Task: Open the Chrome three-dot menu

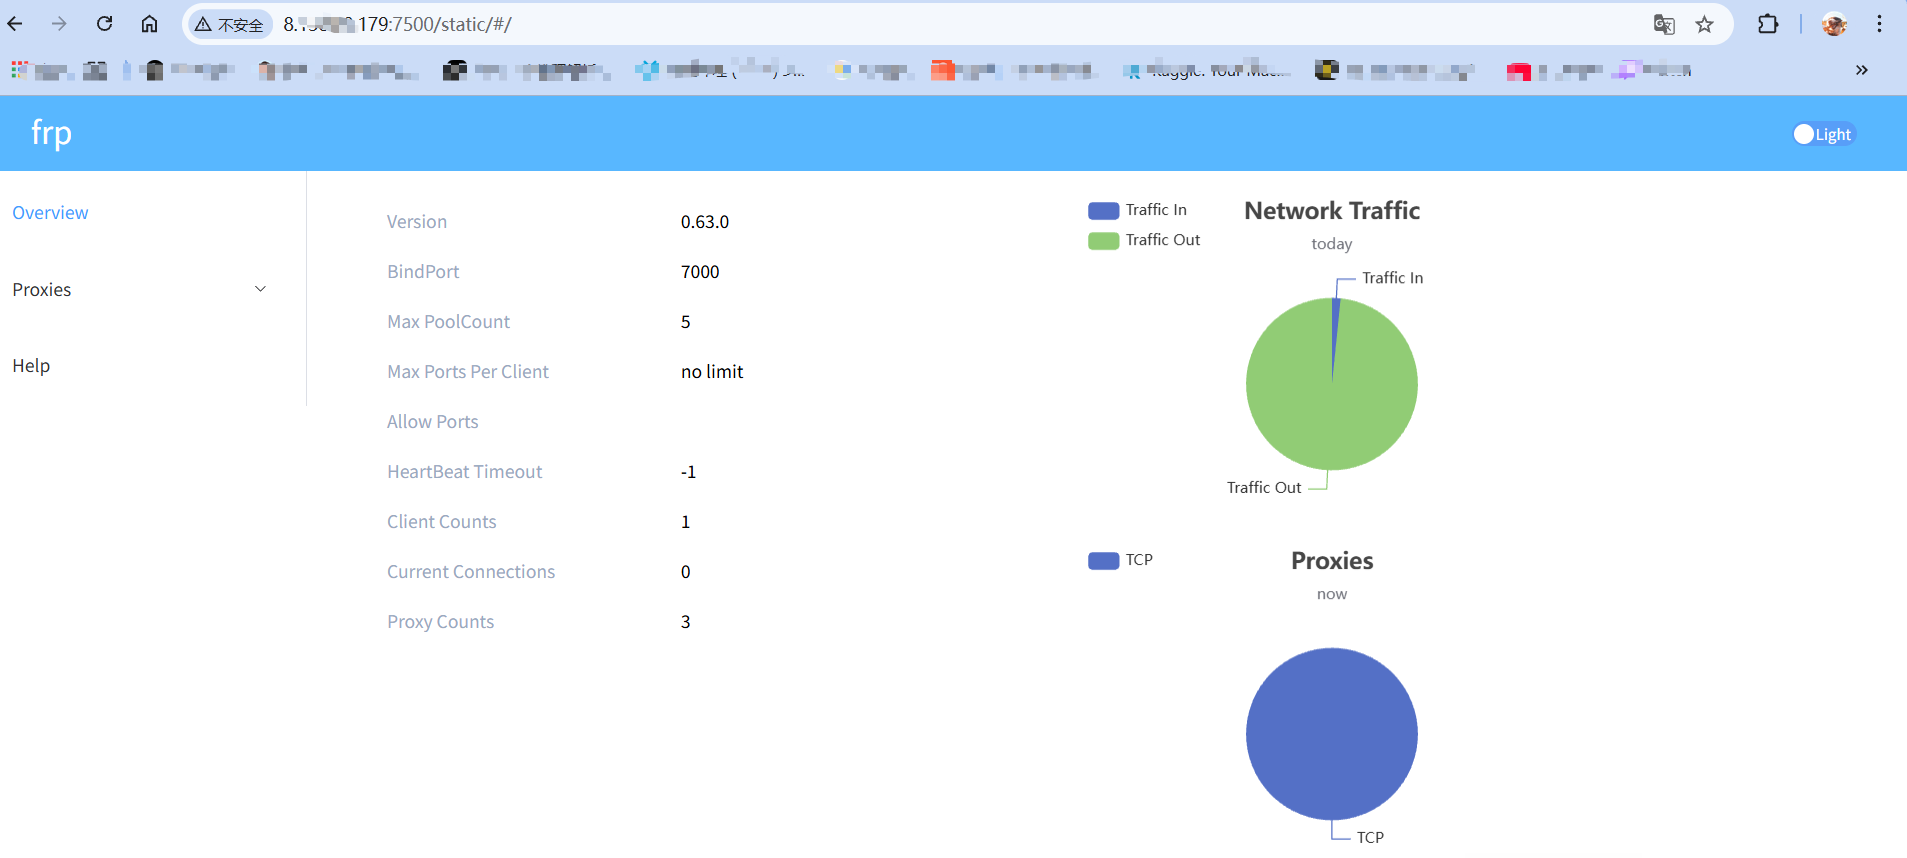Action: coord(1879,24)
